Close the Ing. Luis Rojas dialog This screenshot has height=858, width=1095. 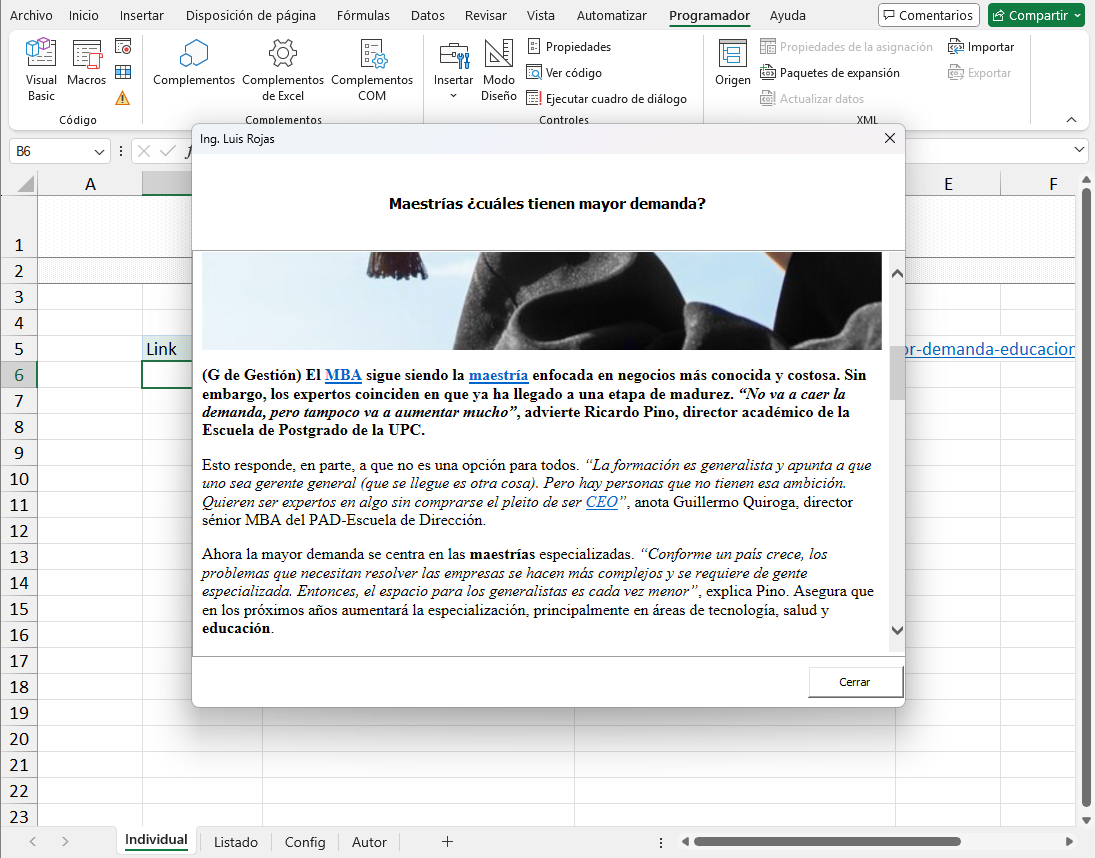[890, 138]
